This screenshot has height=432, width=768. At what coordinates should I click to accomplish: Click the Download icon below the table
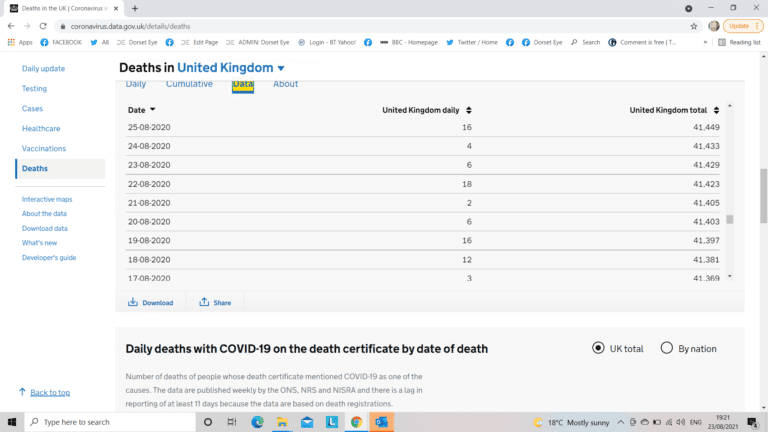133,302
